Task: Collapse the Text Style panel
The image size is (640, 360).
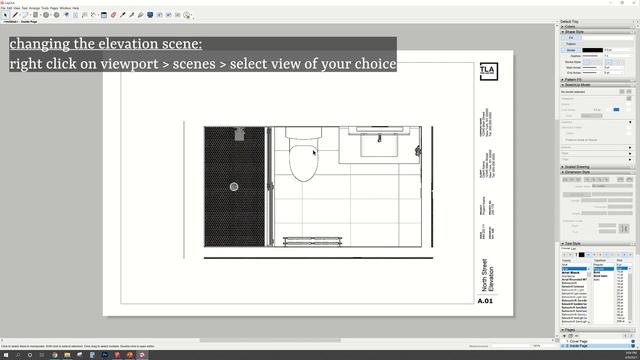Action: (563, 243)
